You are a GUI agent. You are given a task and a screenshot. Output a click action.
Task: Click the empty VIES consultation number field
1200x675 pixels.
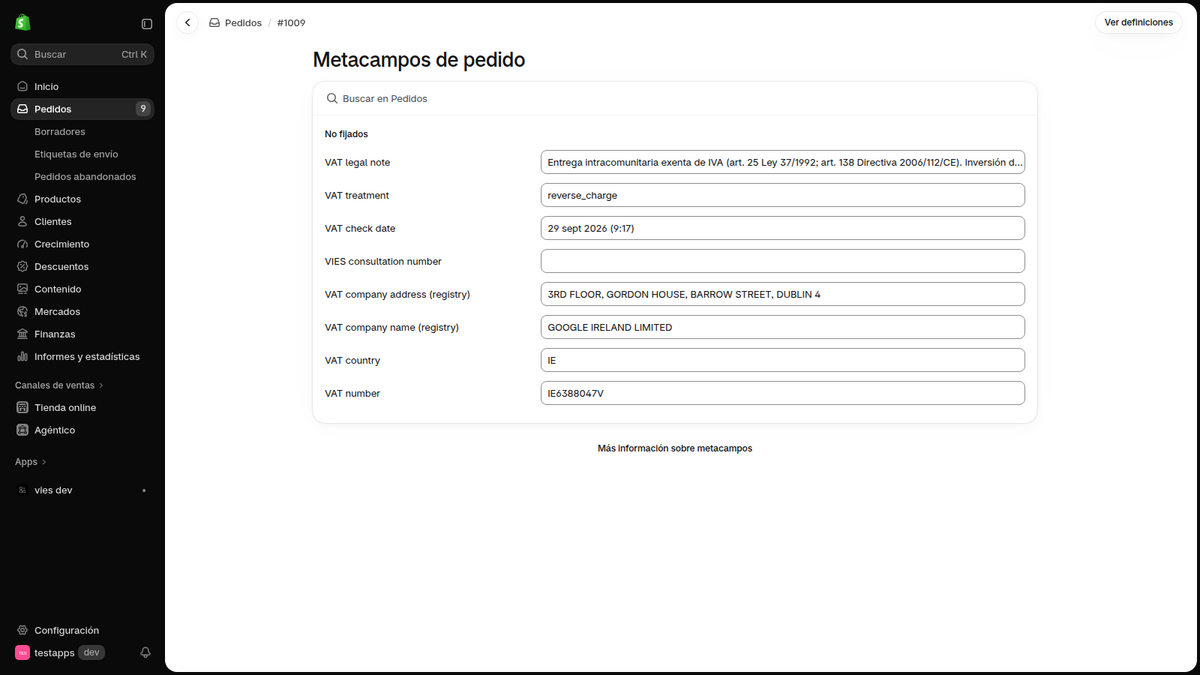pyautogui.click(x=783, y=261)
